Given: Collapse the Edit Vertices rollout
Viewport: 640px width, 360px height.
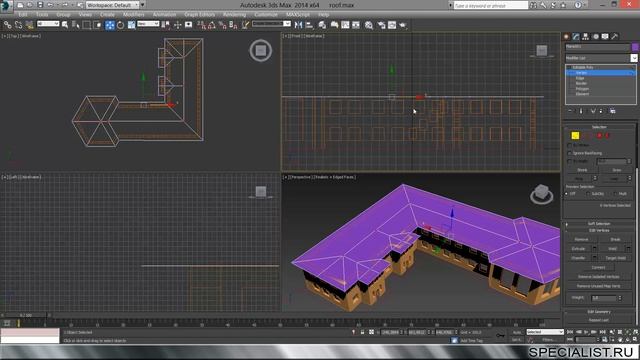Looking at the screenshot, I should [599, 230].
